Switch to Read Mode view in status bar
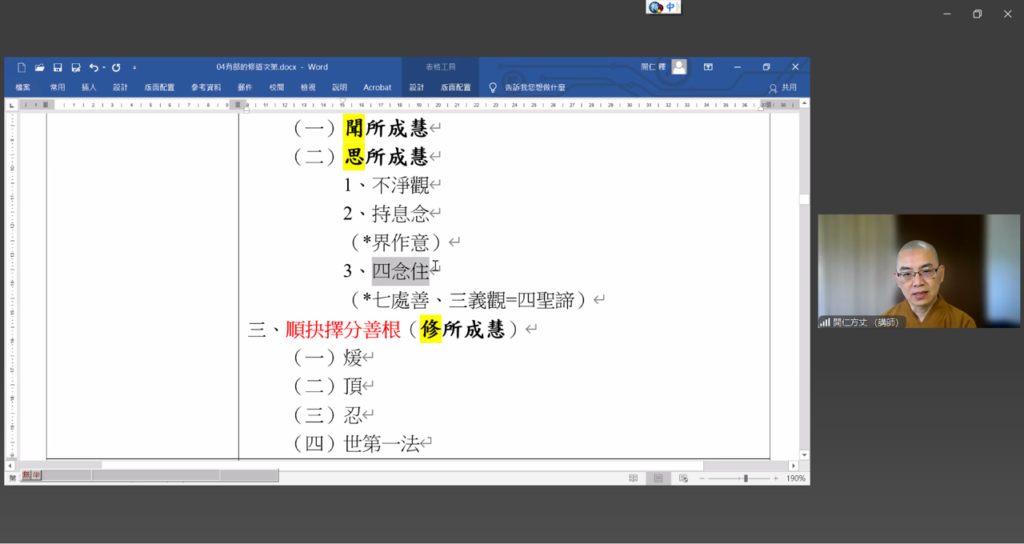Screen dimensions: 1024x544 click(633, 479)
